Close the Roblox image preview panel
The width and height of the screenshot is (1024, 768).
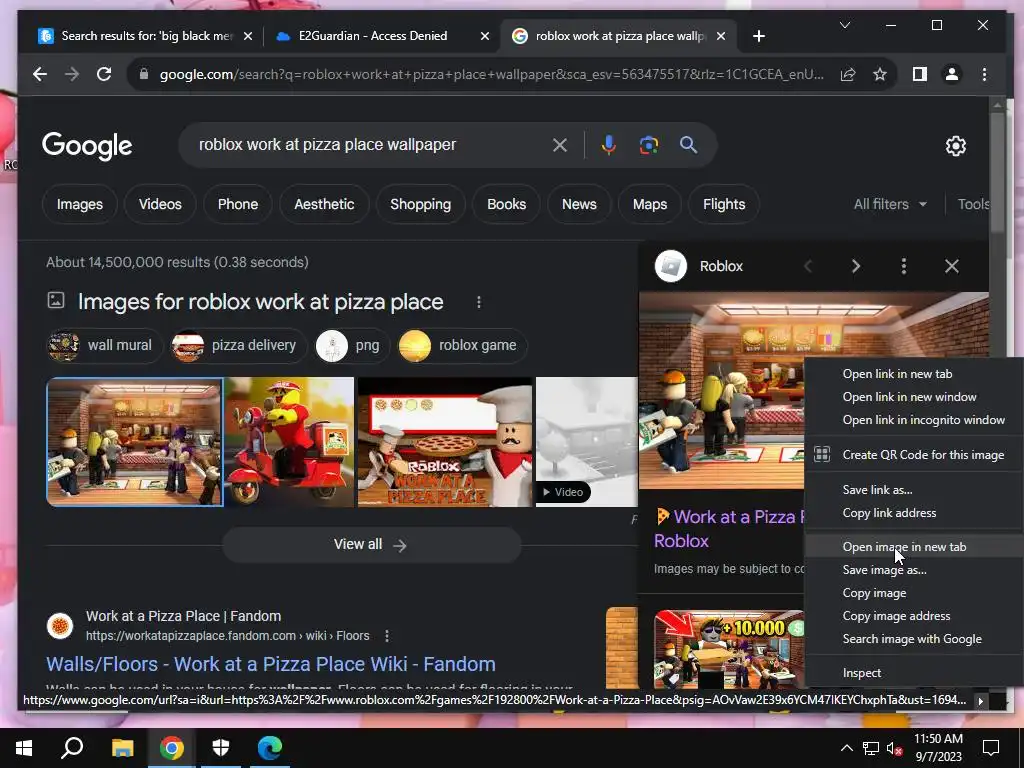(952, 266)
